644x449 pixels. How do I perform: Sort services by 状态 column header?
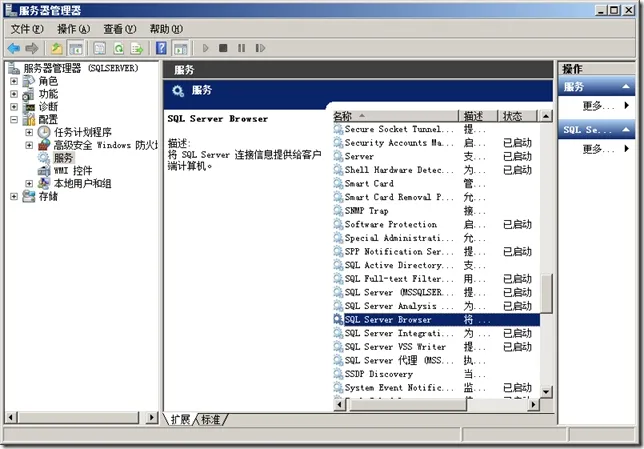[x=517, y=116]
